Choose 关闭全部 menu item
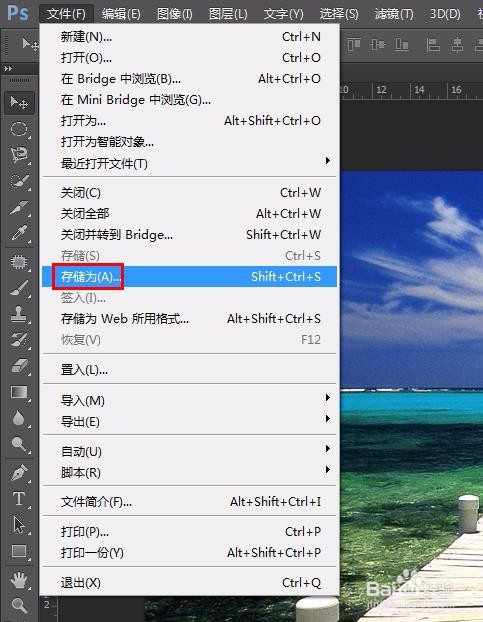Image resolution: width=483 pixels, height=622 pixels. click(x=190, y=214)
